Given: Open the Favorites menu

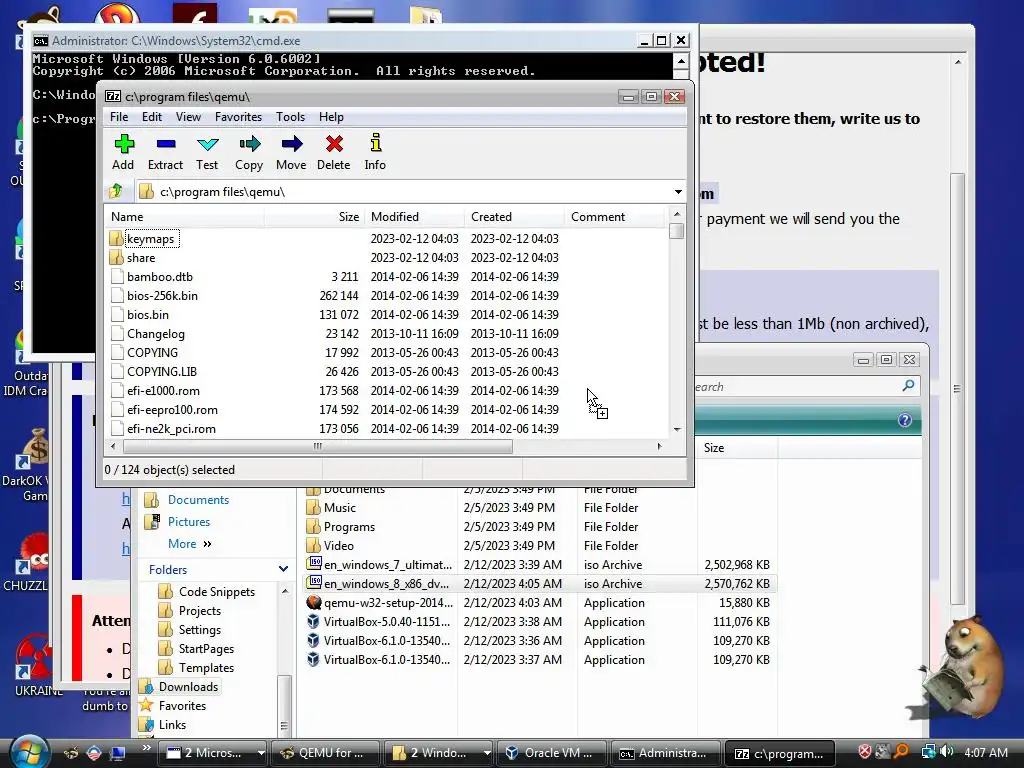Looking at the screenshot, I should point(238,117).
